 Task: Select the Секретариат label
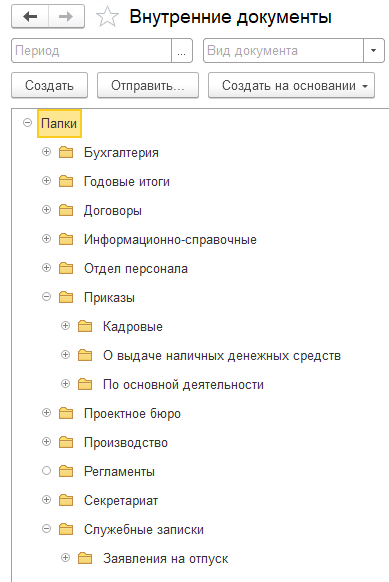coord(121,501)
